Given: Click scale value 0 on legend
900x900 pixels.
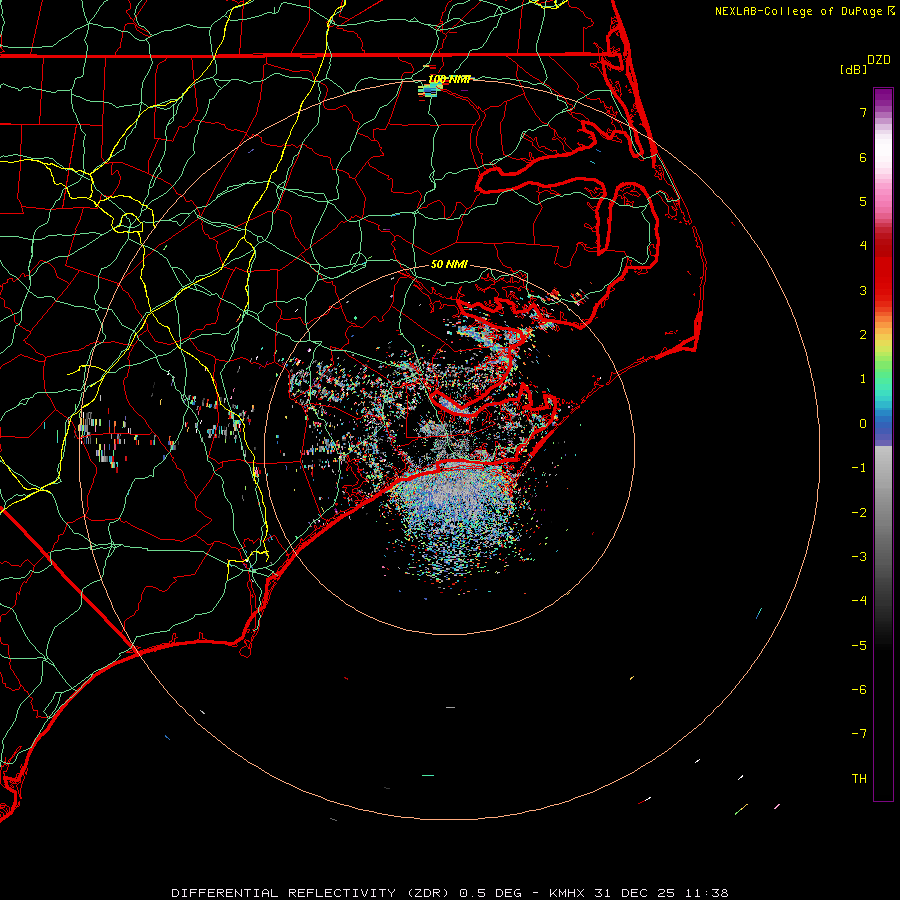Looking at the screenshot, I should pos(863,424).
